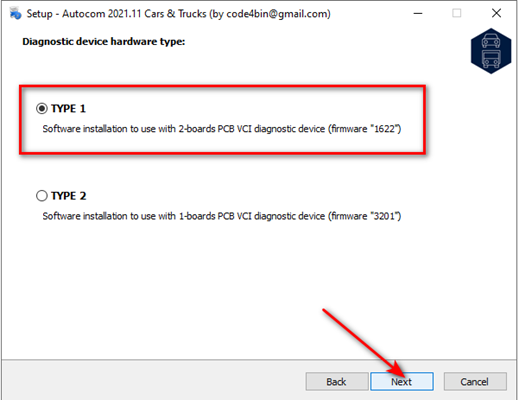Screen dimensions: 519x400
Task: Select the TYPE 1 radio button
Action: point(42,108)
